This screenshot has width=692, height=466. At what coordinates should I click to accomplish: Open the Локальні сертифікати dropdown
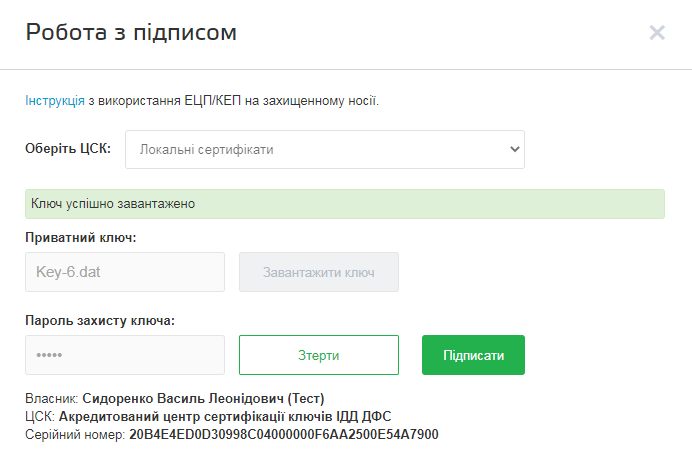click(324, 149)
